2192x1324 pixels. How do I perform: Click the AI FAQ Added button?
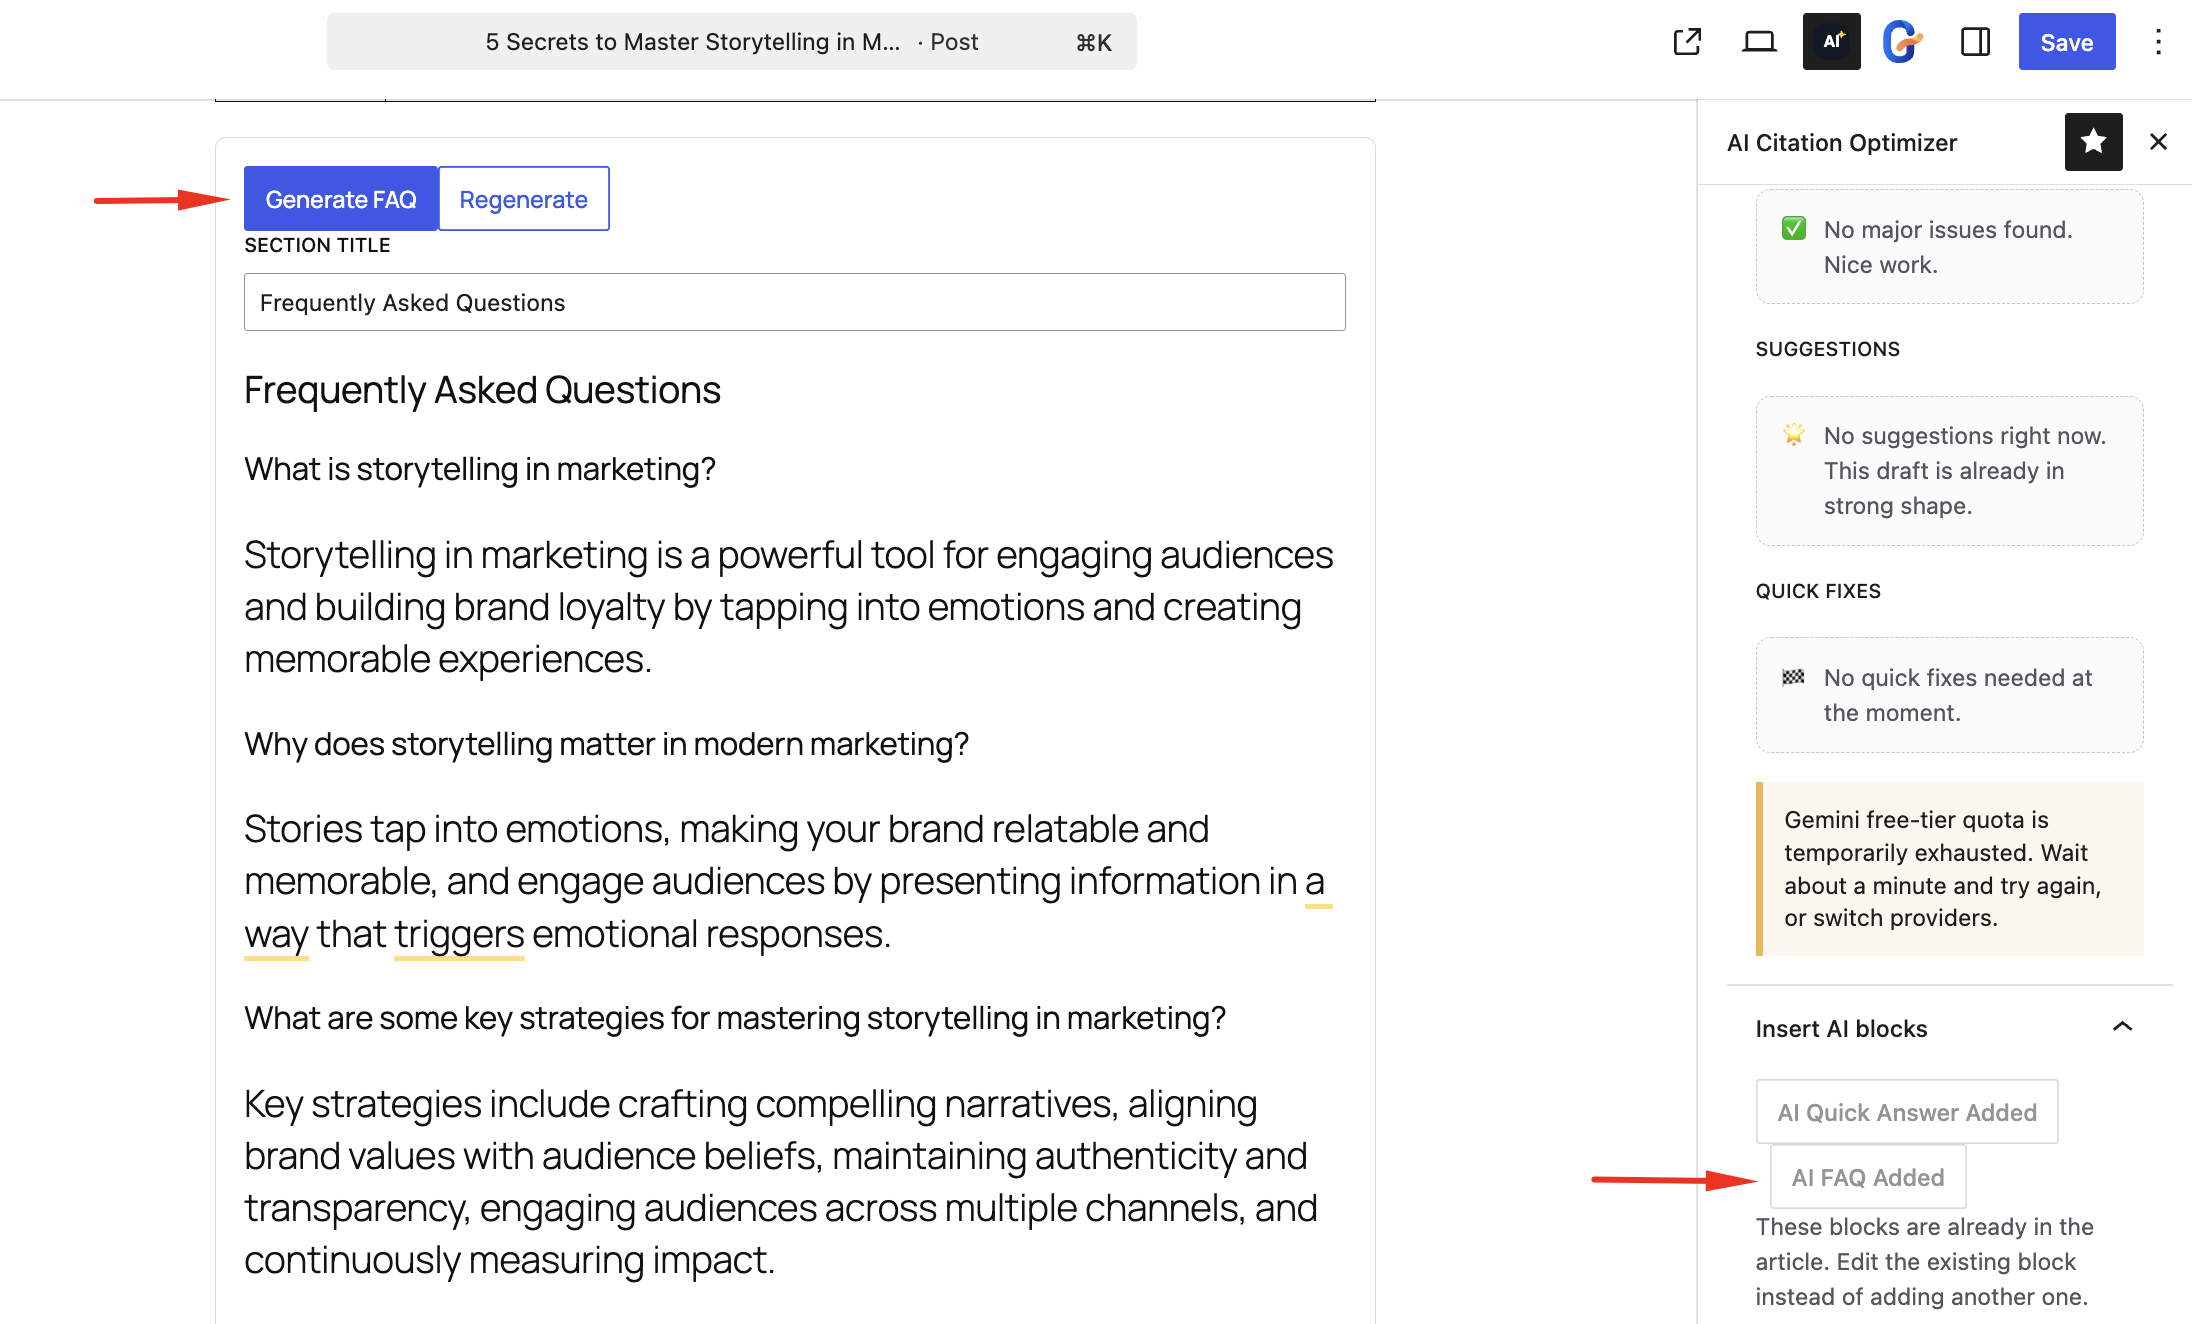pos(1867,1177)
